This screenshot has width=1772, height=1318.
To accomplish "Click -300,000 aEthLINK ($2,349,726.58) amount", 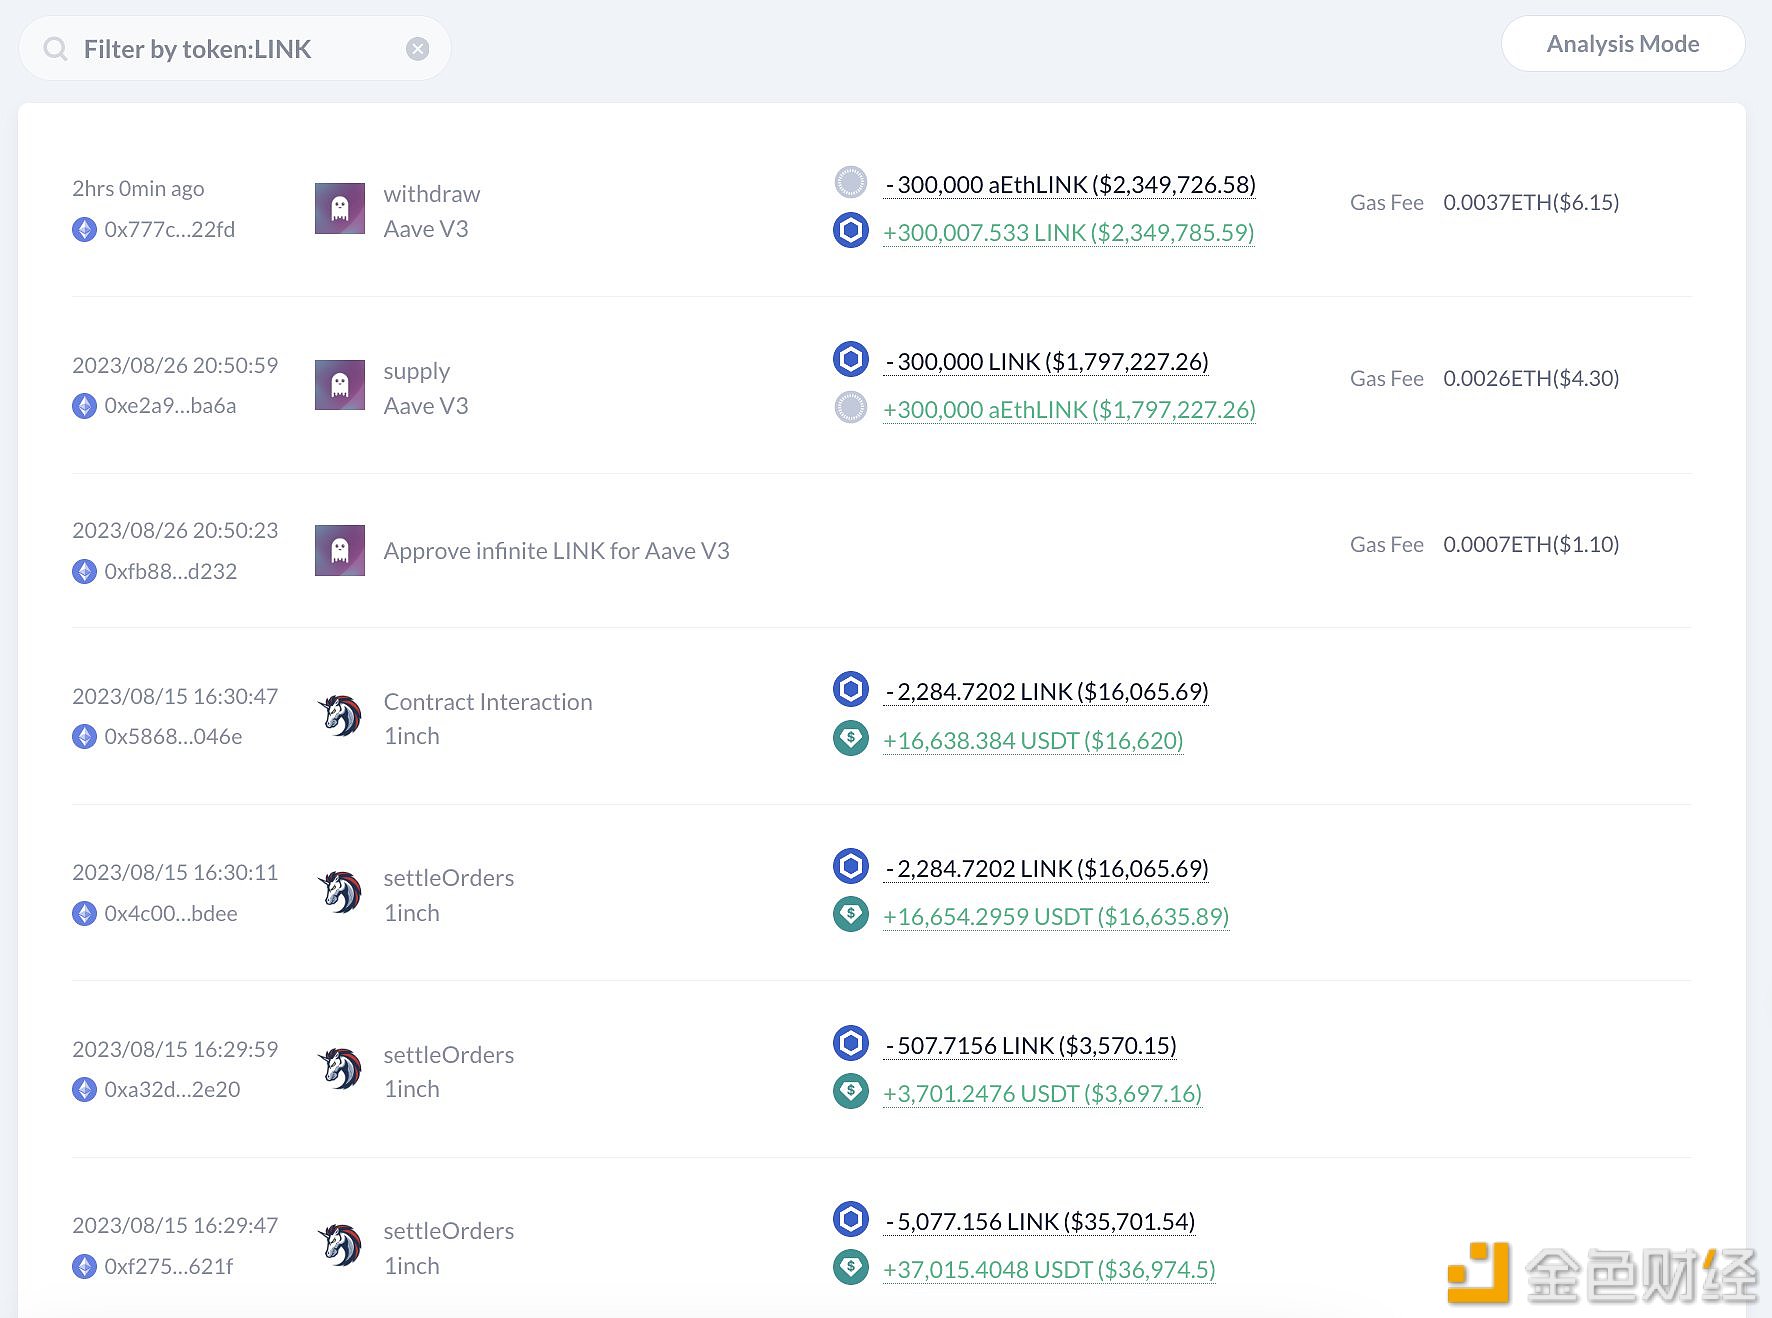I will (1070, 185).
